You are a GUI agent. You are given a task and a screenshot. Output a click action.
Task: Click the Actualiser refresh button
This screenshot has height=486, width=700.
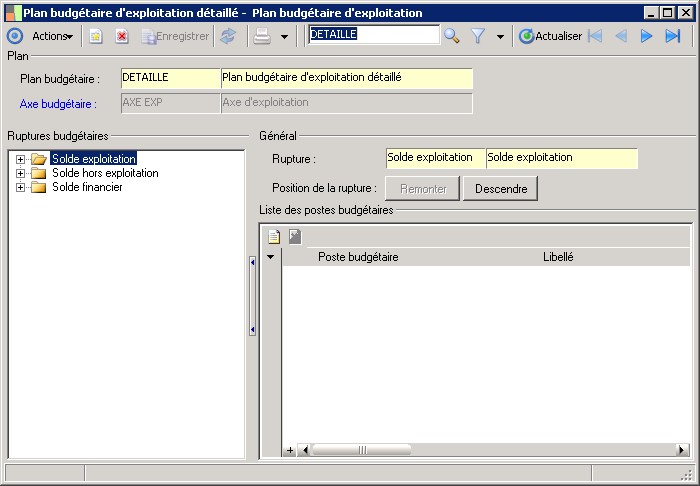pos(550,36)
